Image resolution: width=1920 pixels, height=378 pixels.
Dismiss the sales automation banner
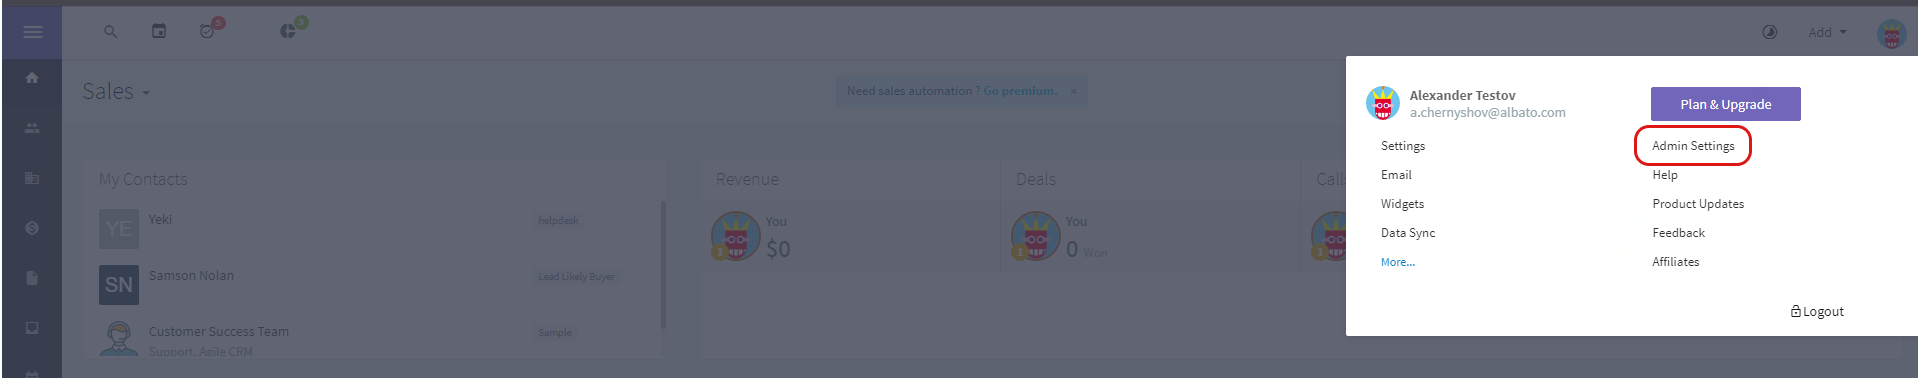coord(1074,91)
